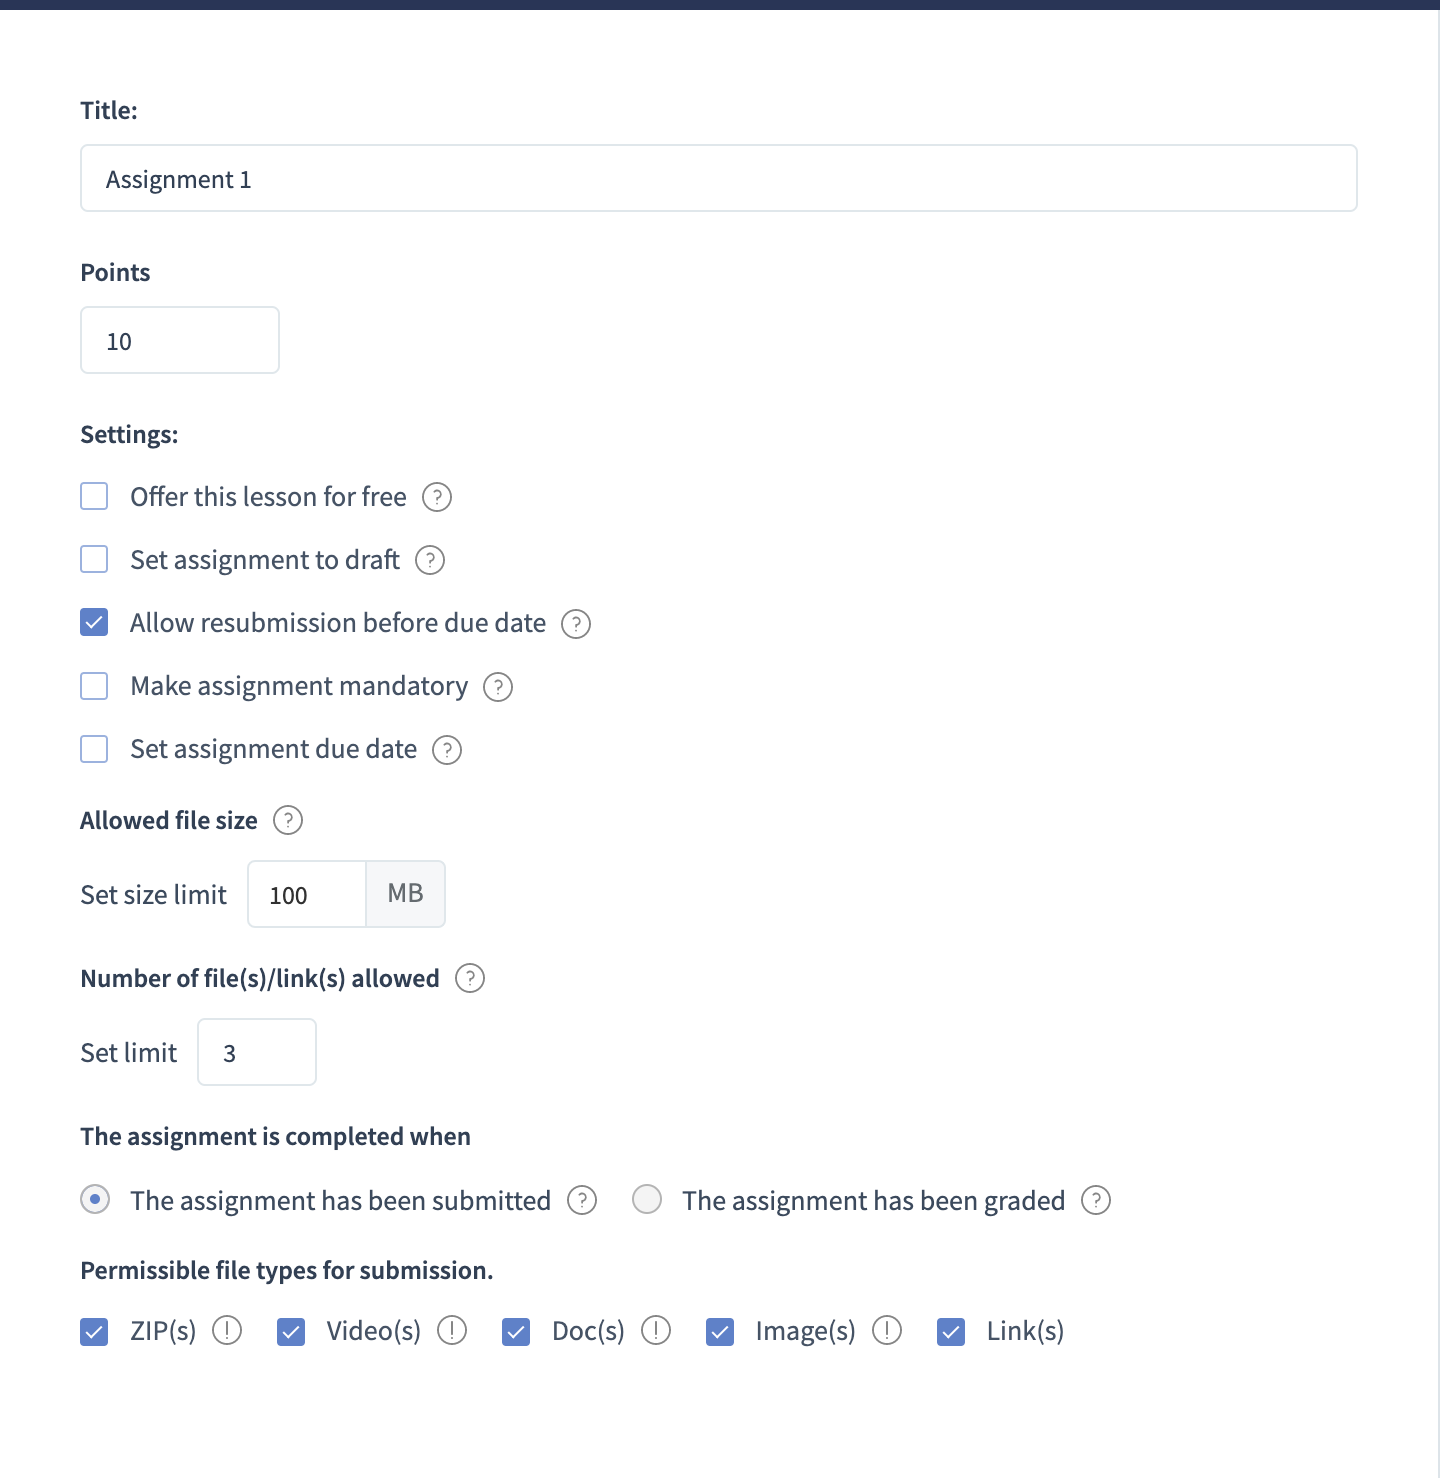Click help icon next to Allowed file size

click(288, 821)
